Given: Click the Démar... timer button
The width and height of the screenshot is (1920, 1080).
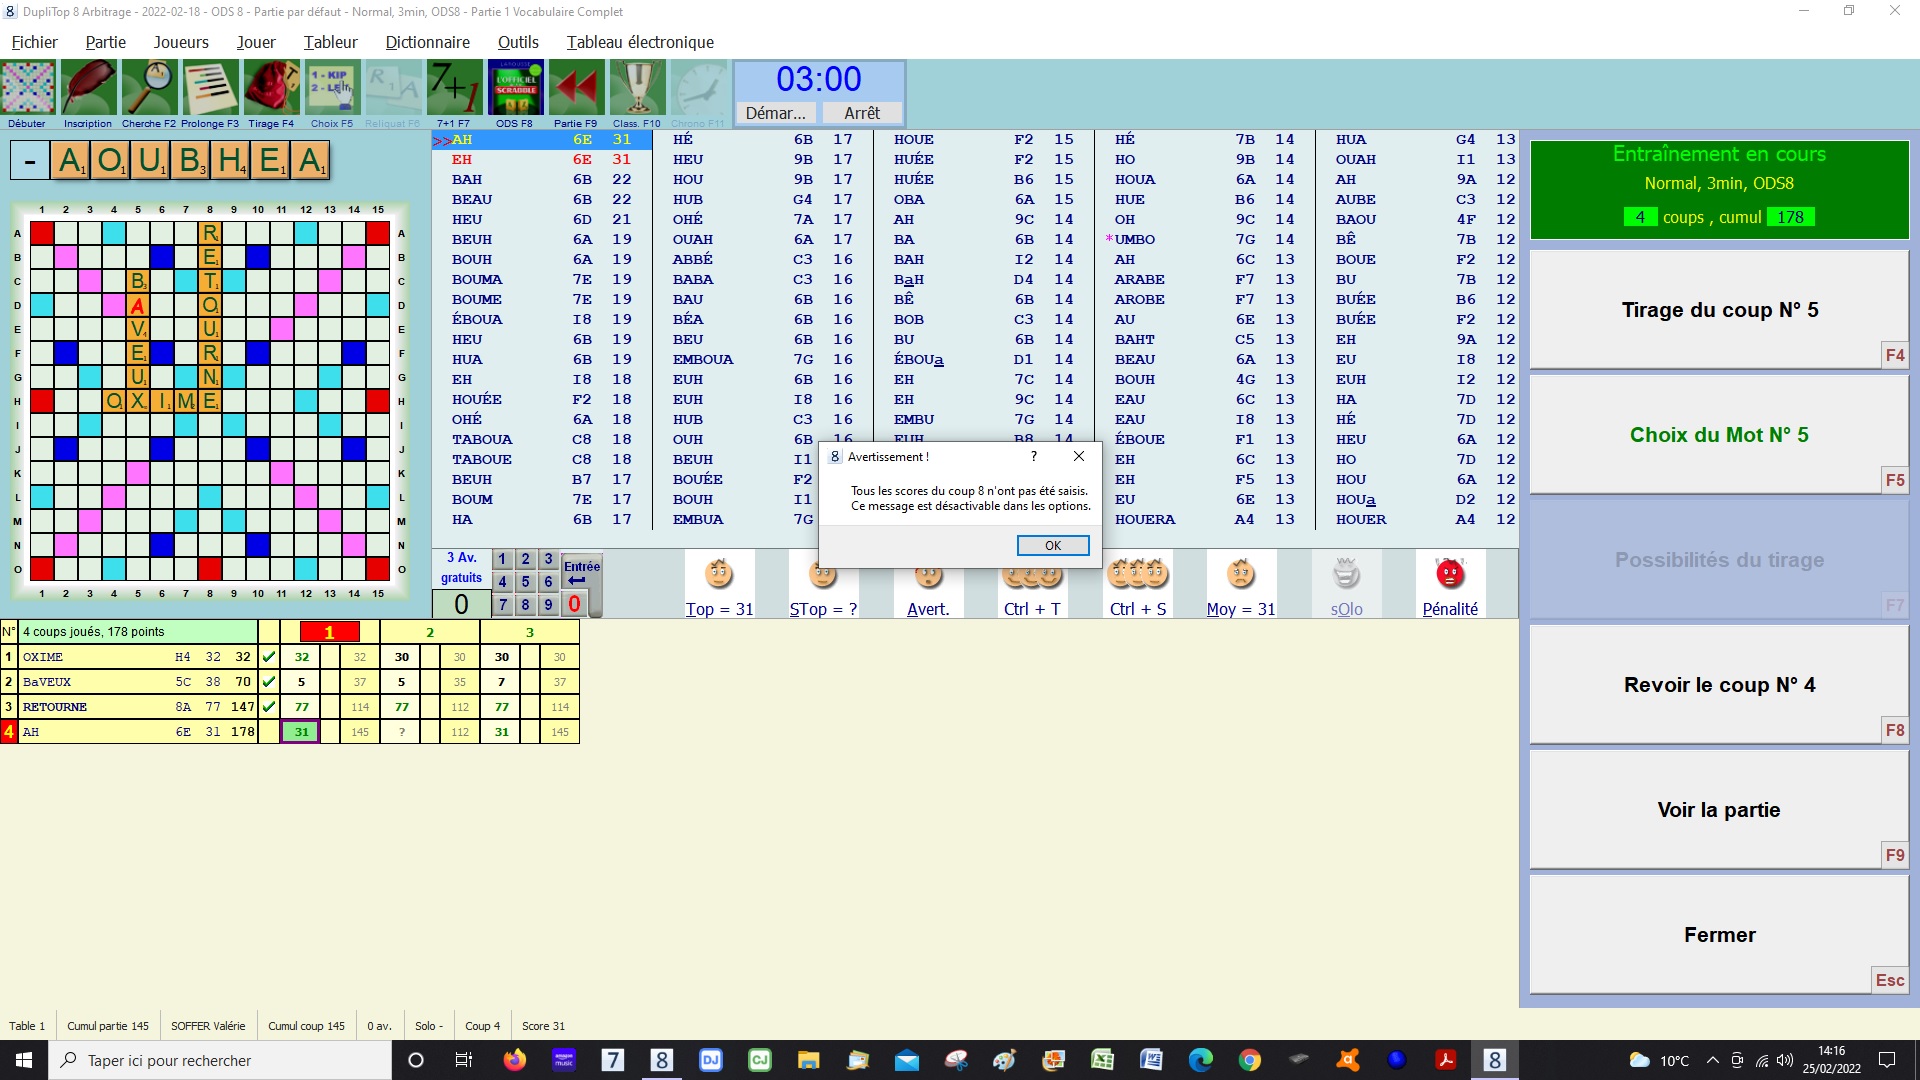Looking at the screenshot, I should pos(775,113).
